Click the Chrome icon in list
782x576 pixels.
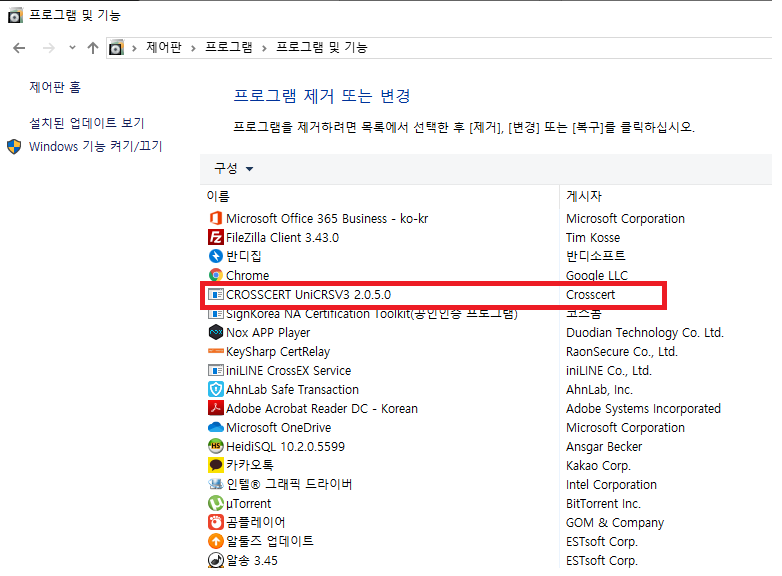click(x=215, y=275)
